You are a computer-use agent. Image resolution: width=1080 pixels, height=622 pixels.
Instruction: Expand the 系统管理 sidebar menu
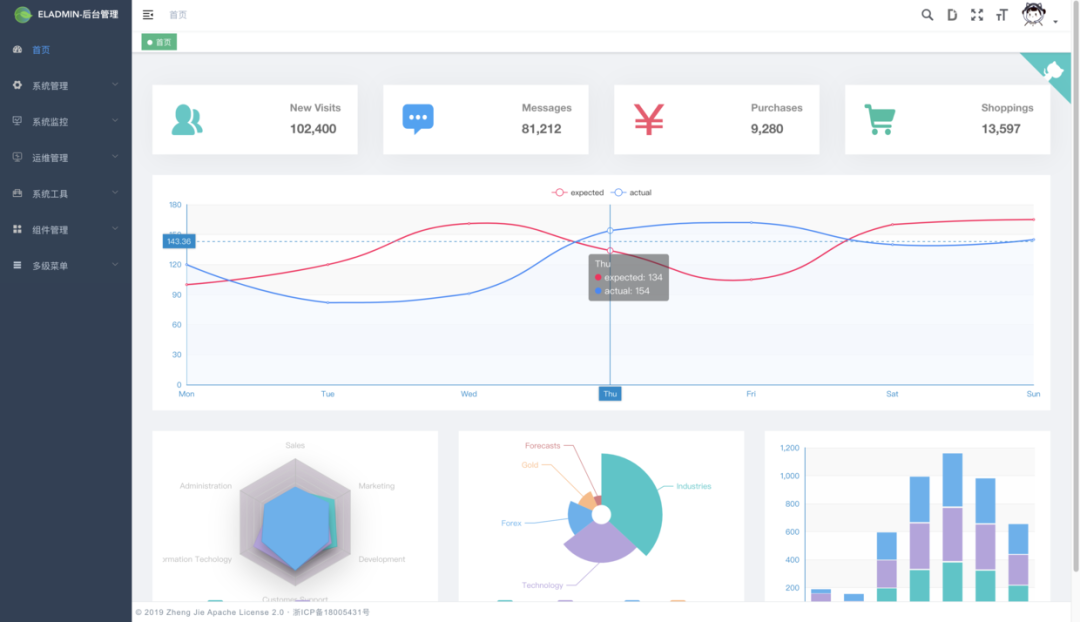point(65,86)
